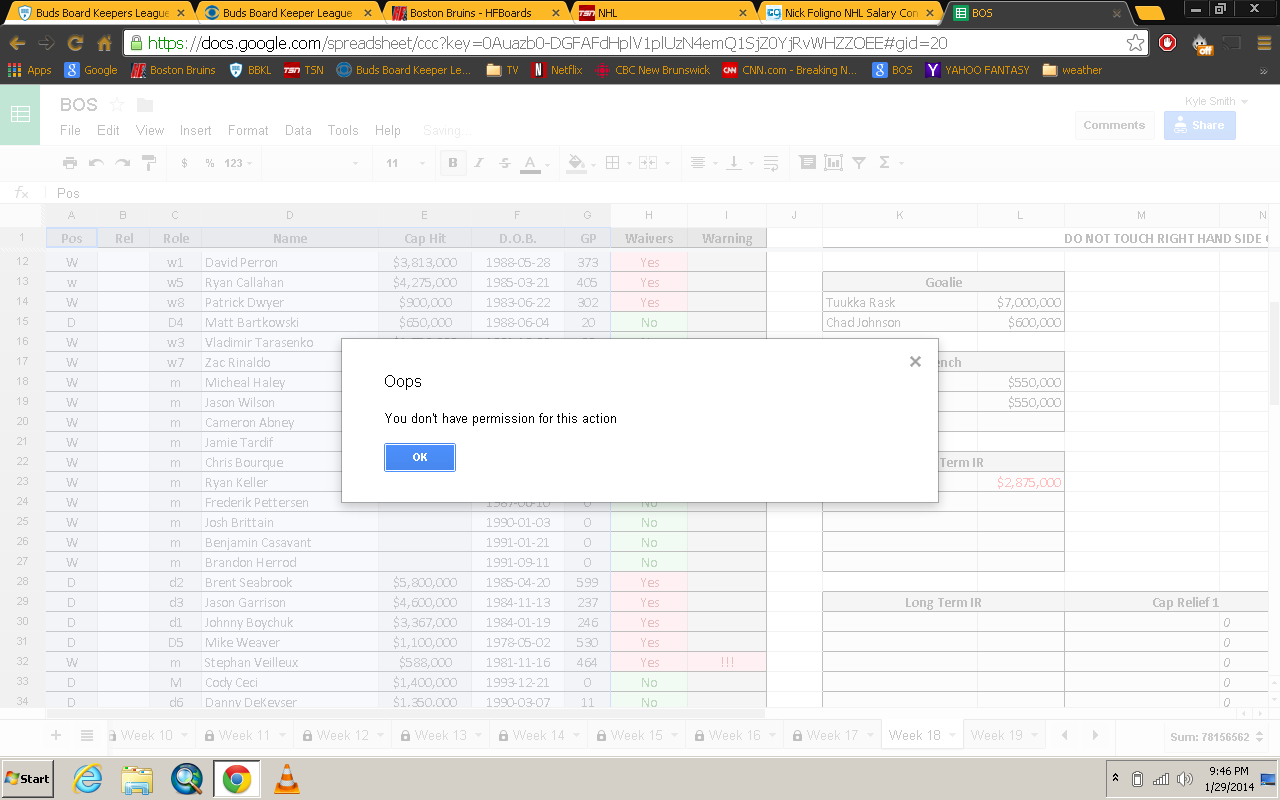This screenshot has width=1280, height=800.
Task: Click Chrome's home button
Action: (x=104, y=43)
